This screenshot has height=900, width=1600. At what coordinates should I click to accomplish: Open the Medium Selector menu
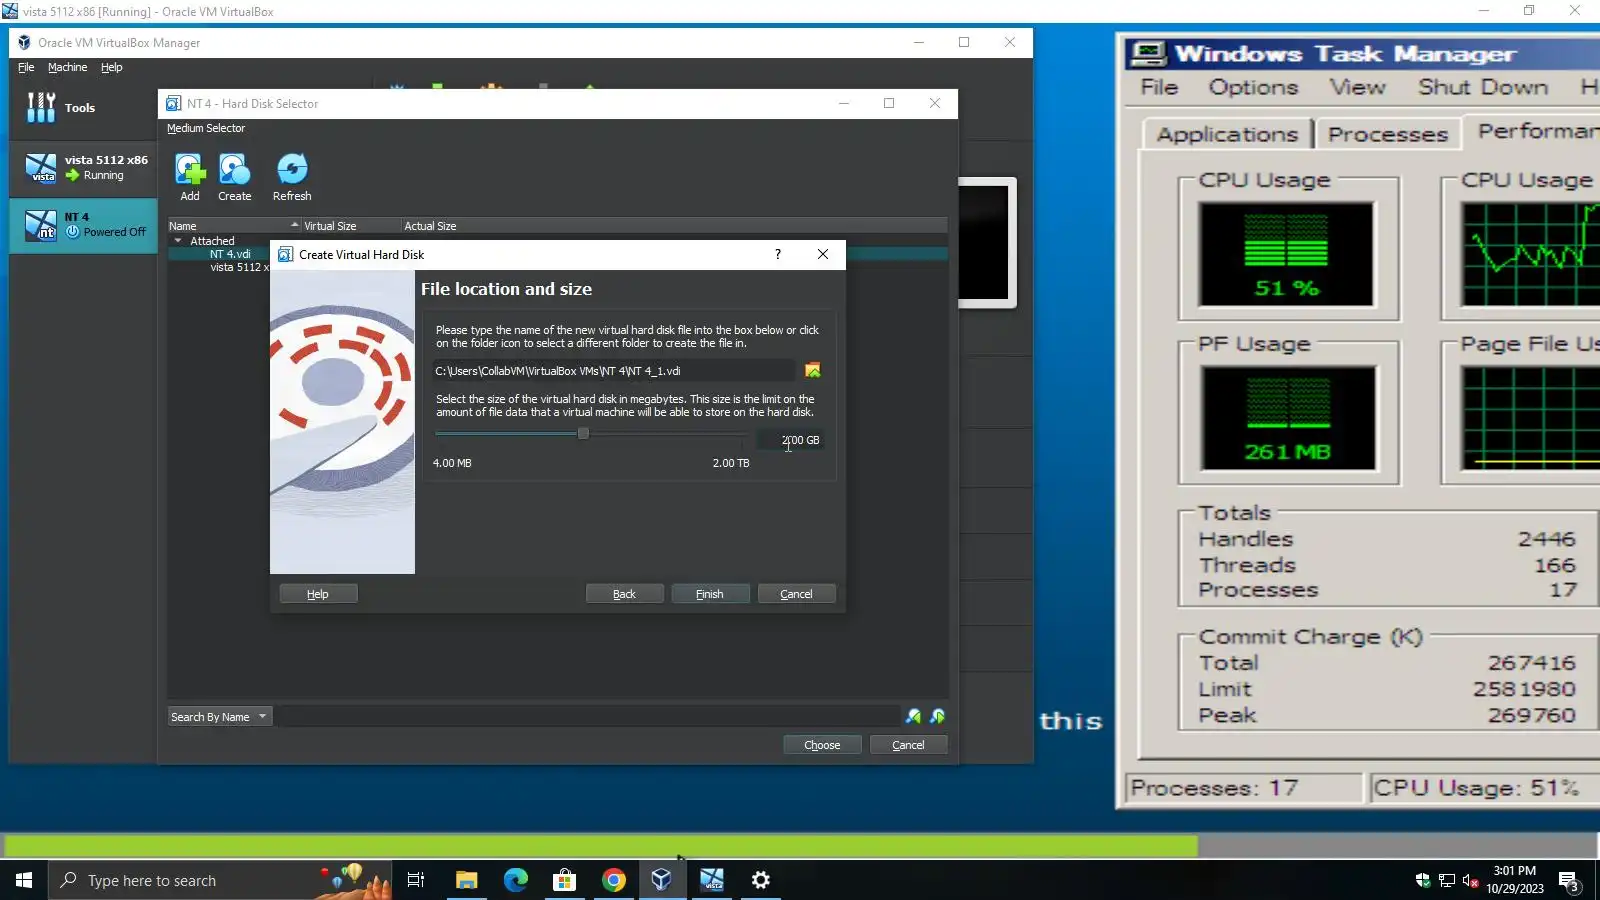(205, 128)
